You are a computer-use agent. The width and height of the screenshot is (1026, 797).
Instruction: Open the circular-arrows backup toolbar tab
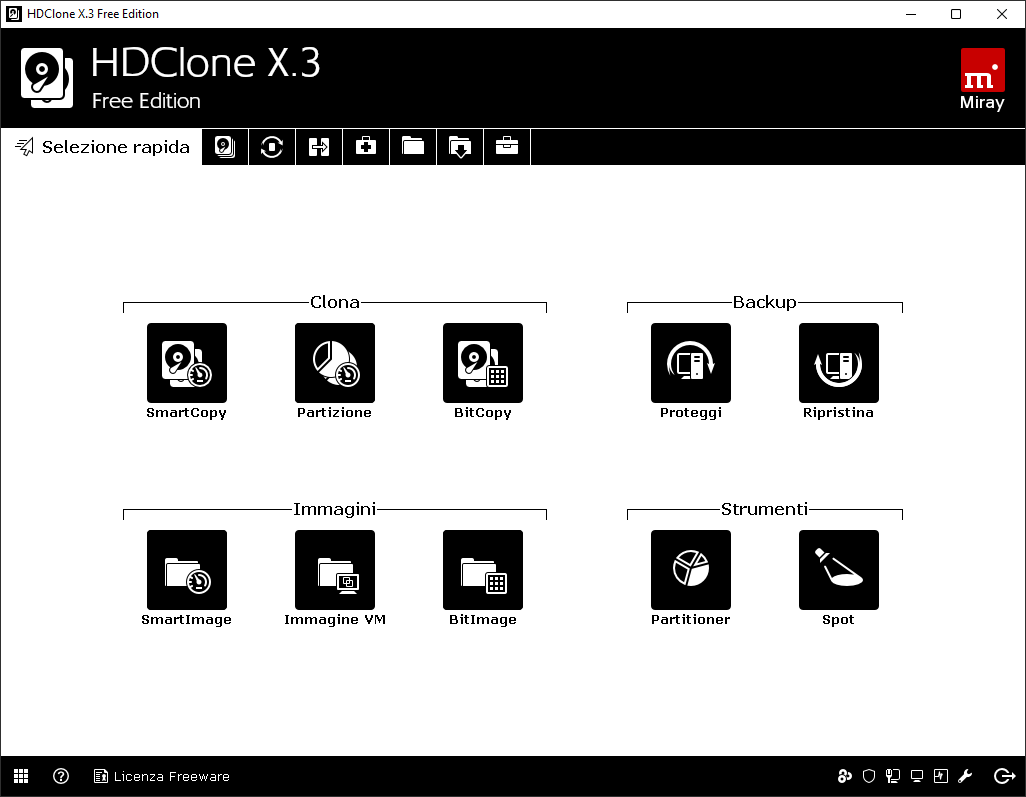tap(272, 147)
